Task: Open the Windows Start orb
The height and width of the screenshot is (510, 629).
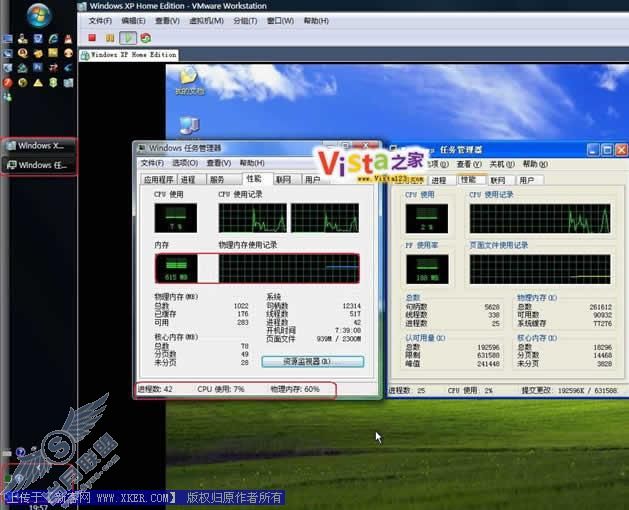Action: 39,14
